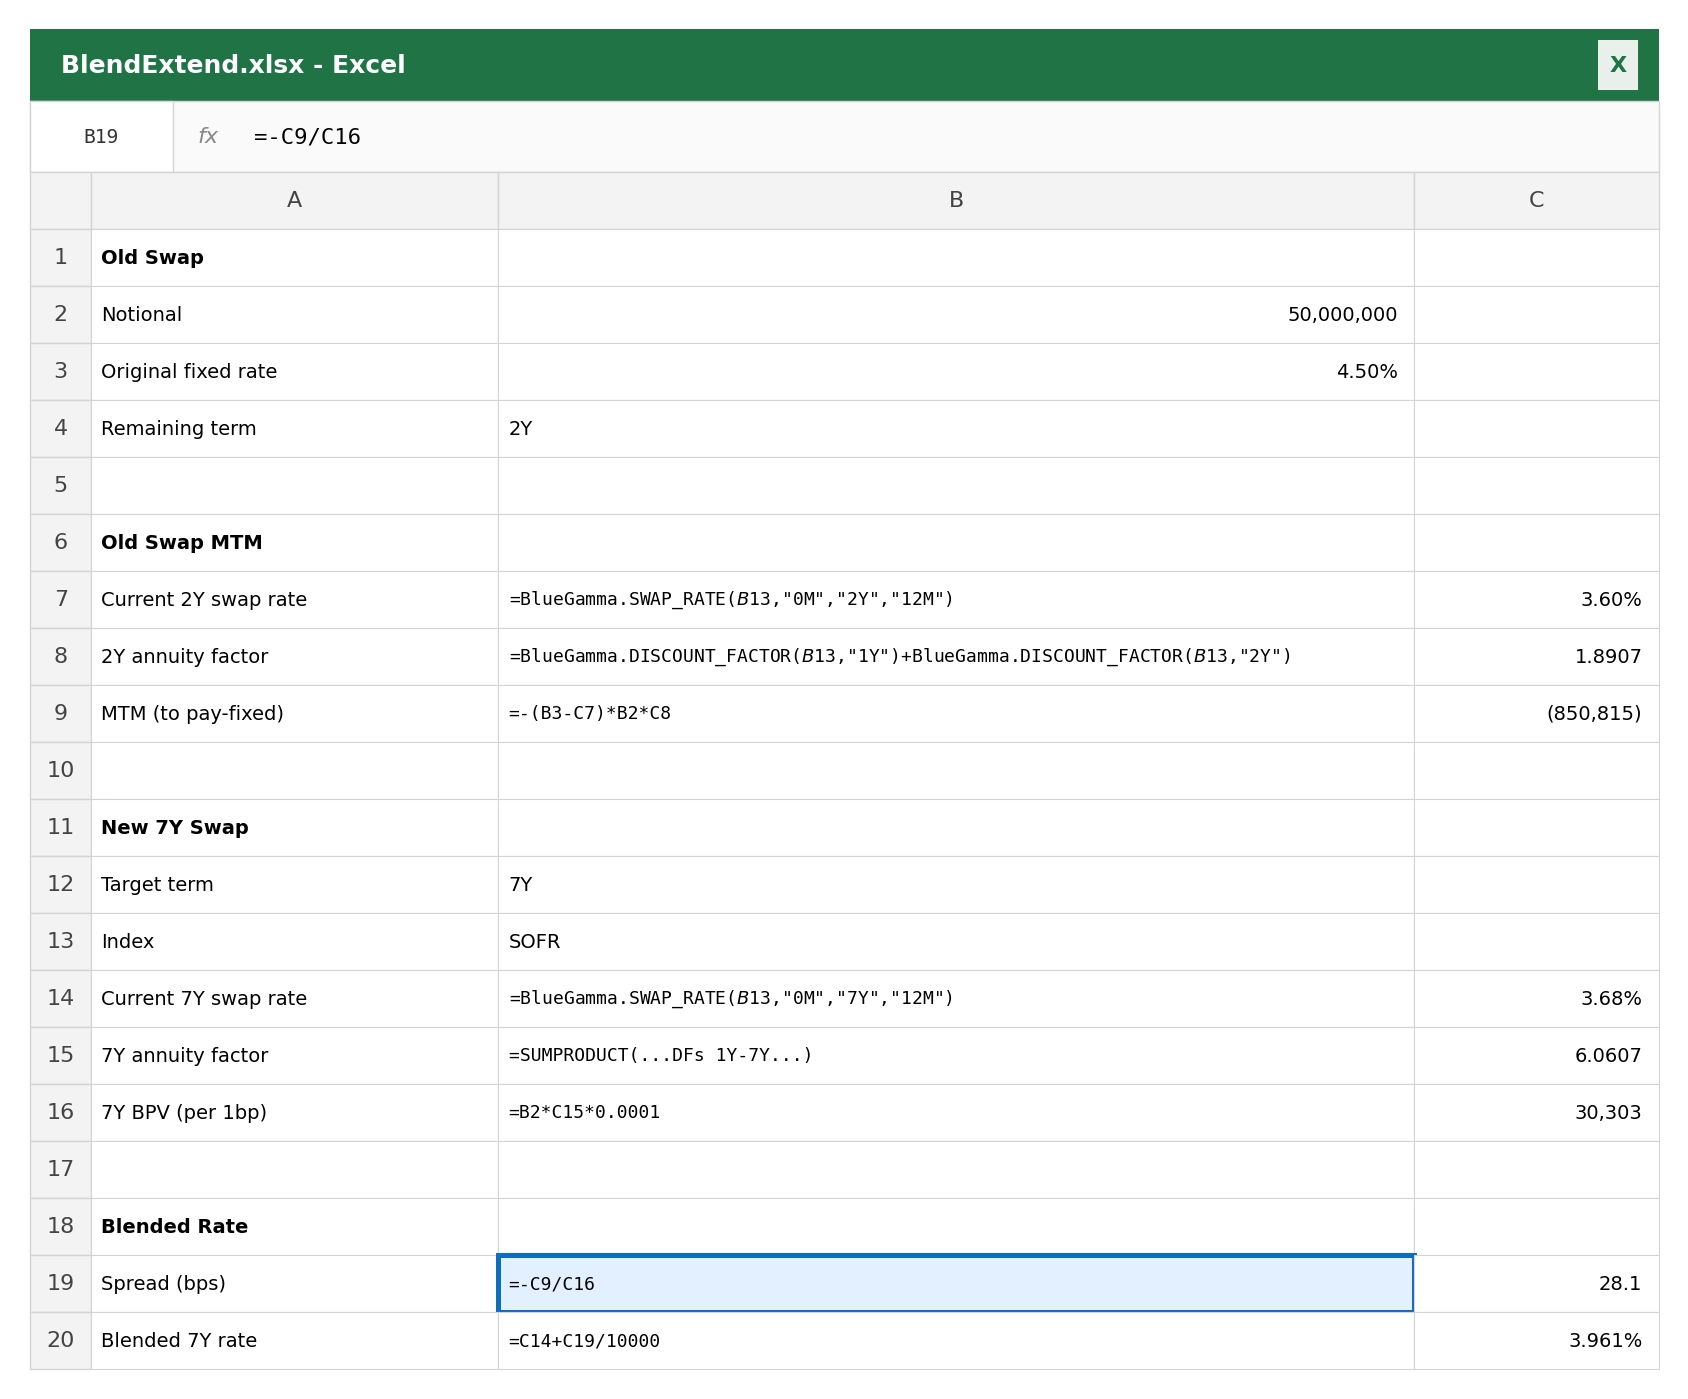Click row number 19 header

tap(60, 1283)
